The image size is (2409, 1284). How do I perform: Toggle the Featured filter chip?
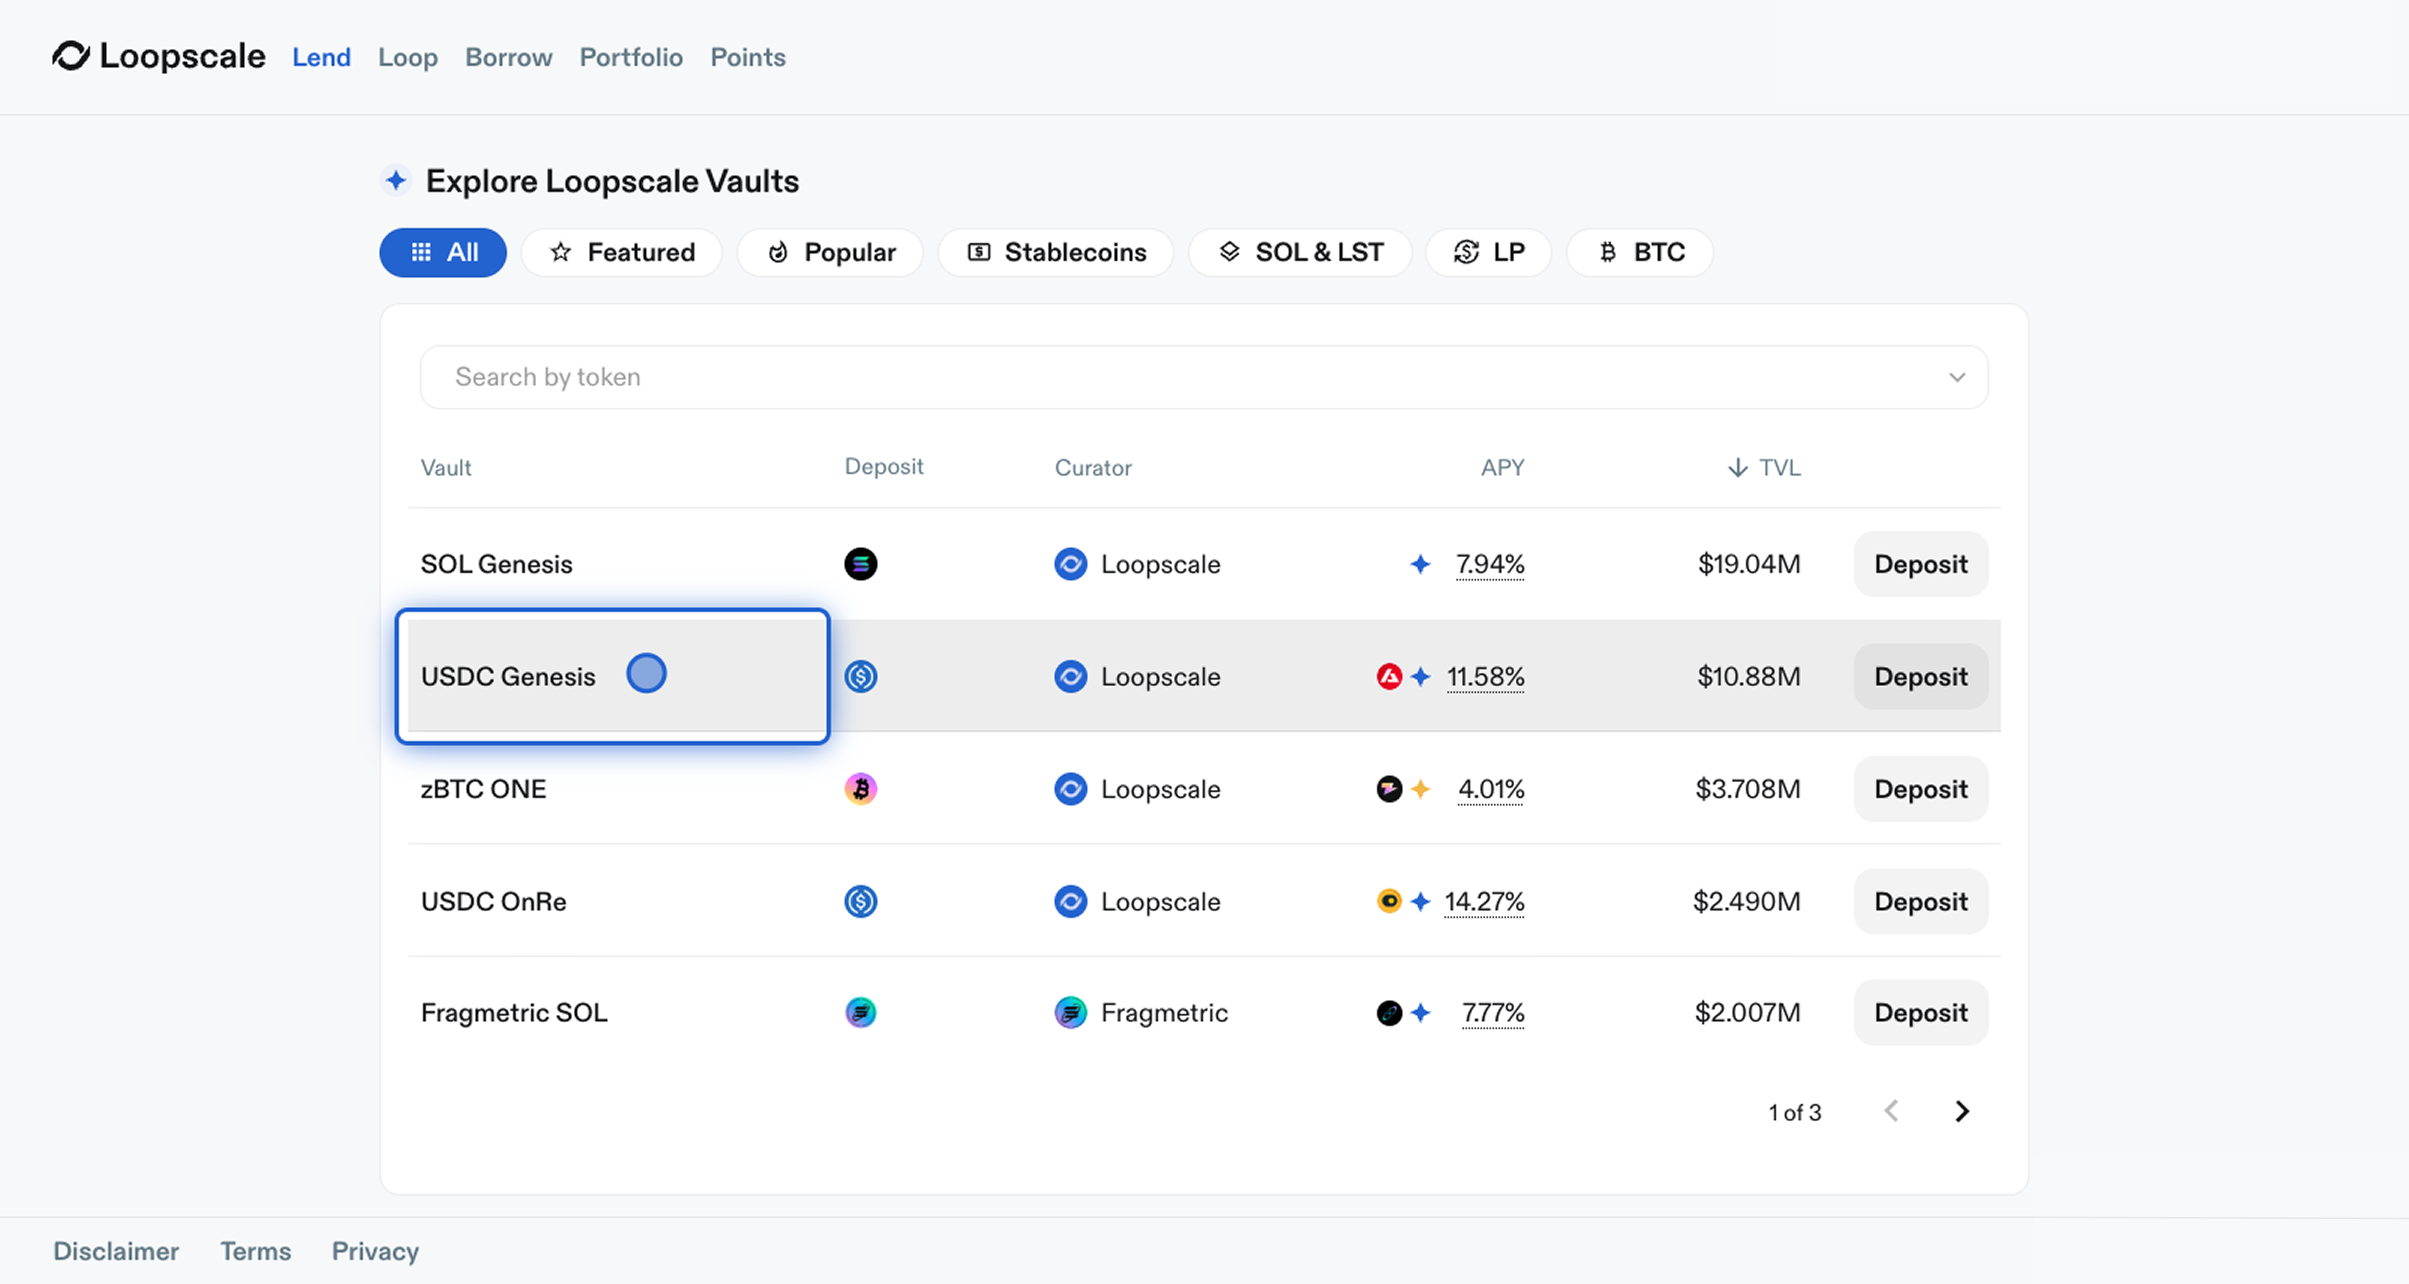coord(622,252)
